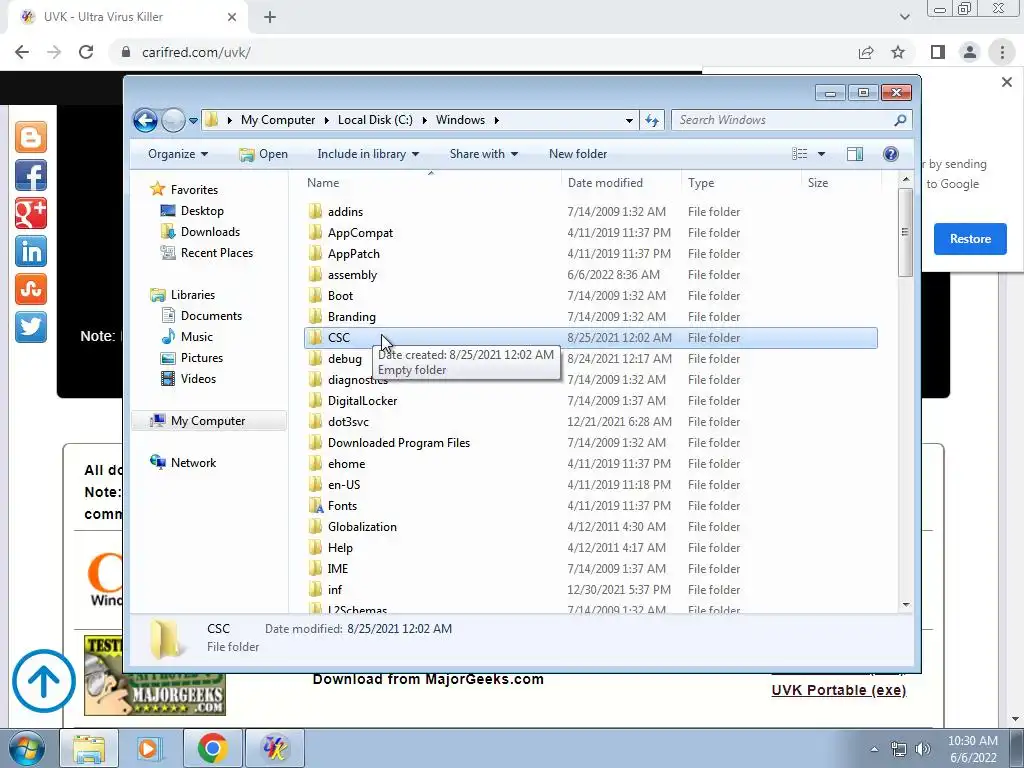Expand the Include in library dropdown
The image size is (1024, 768).
coord(368,154)
